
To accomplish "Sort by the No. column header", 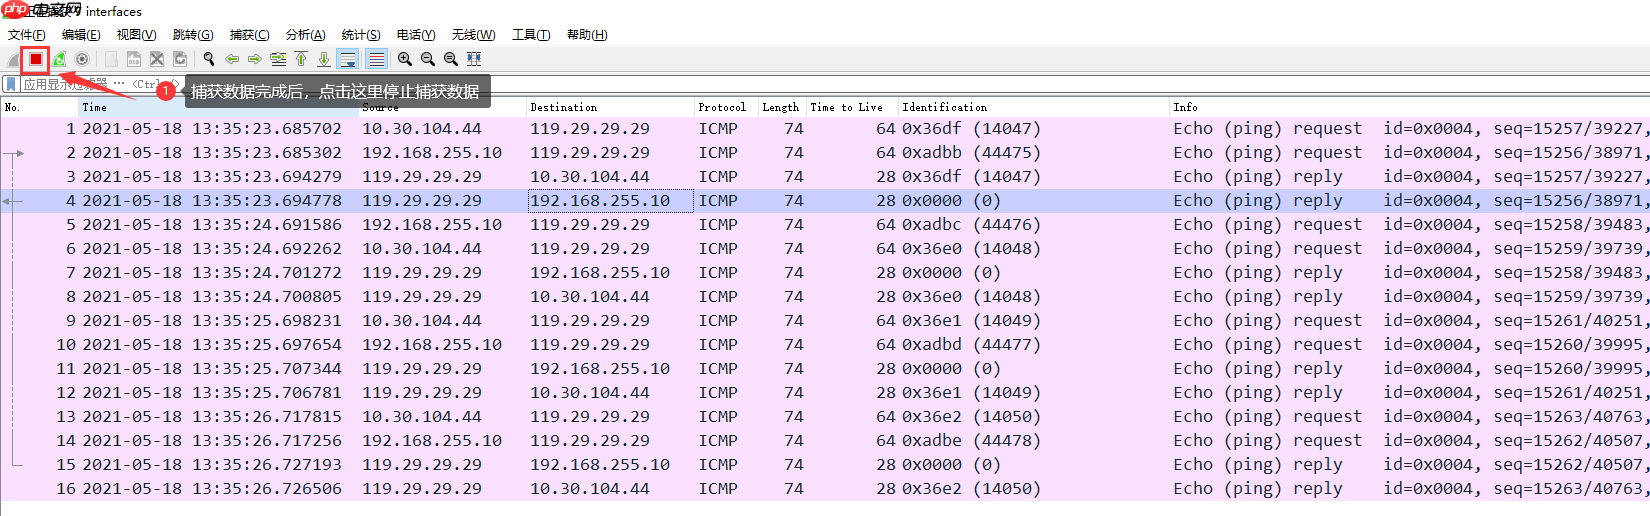I will [x=40, y=107].
